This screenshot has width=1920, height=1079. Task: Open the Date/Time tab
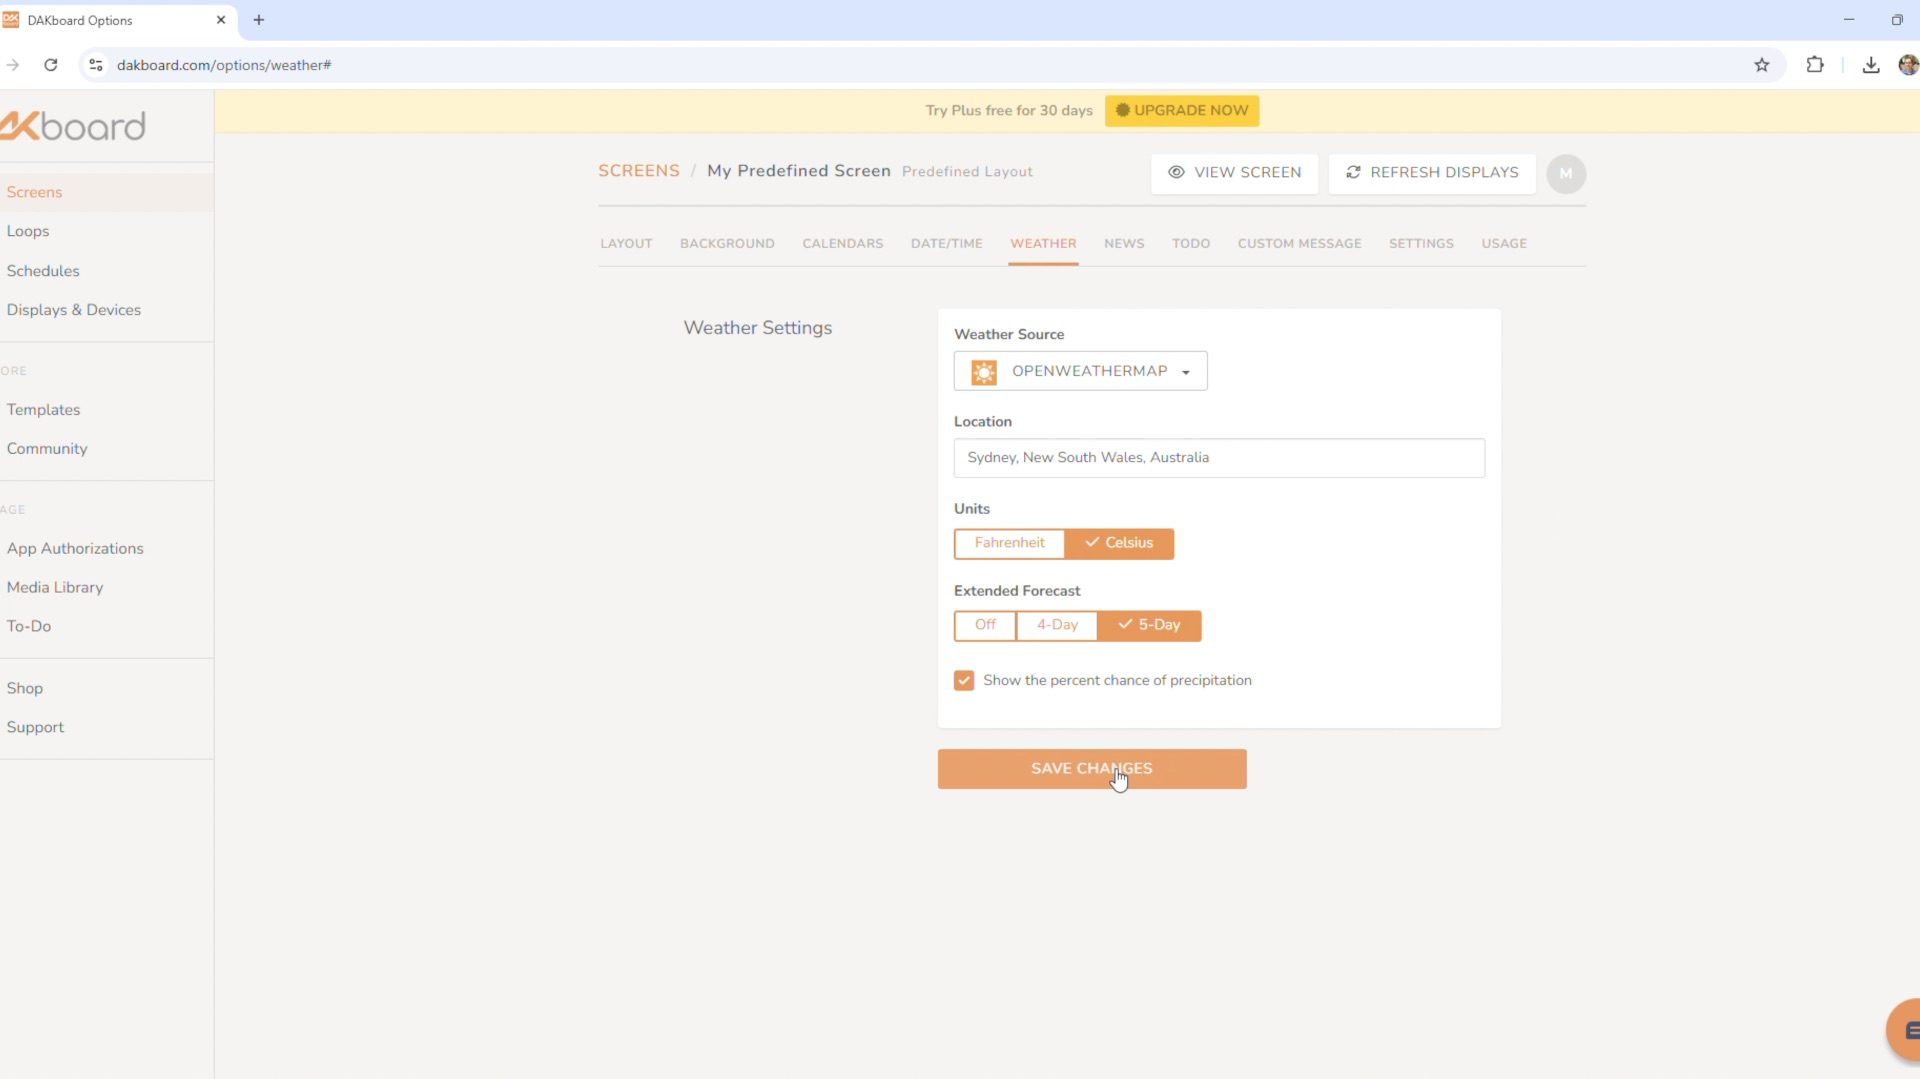pyautogui.click(x=946, y=244)
